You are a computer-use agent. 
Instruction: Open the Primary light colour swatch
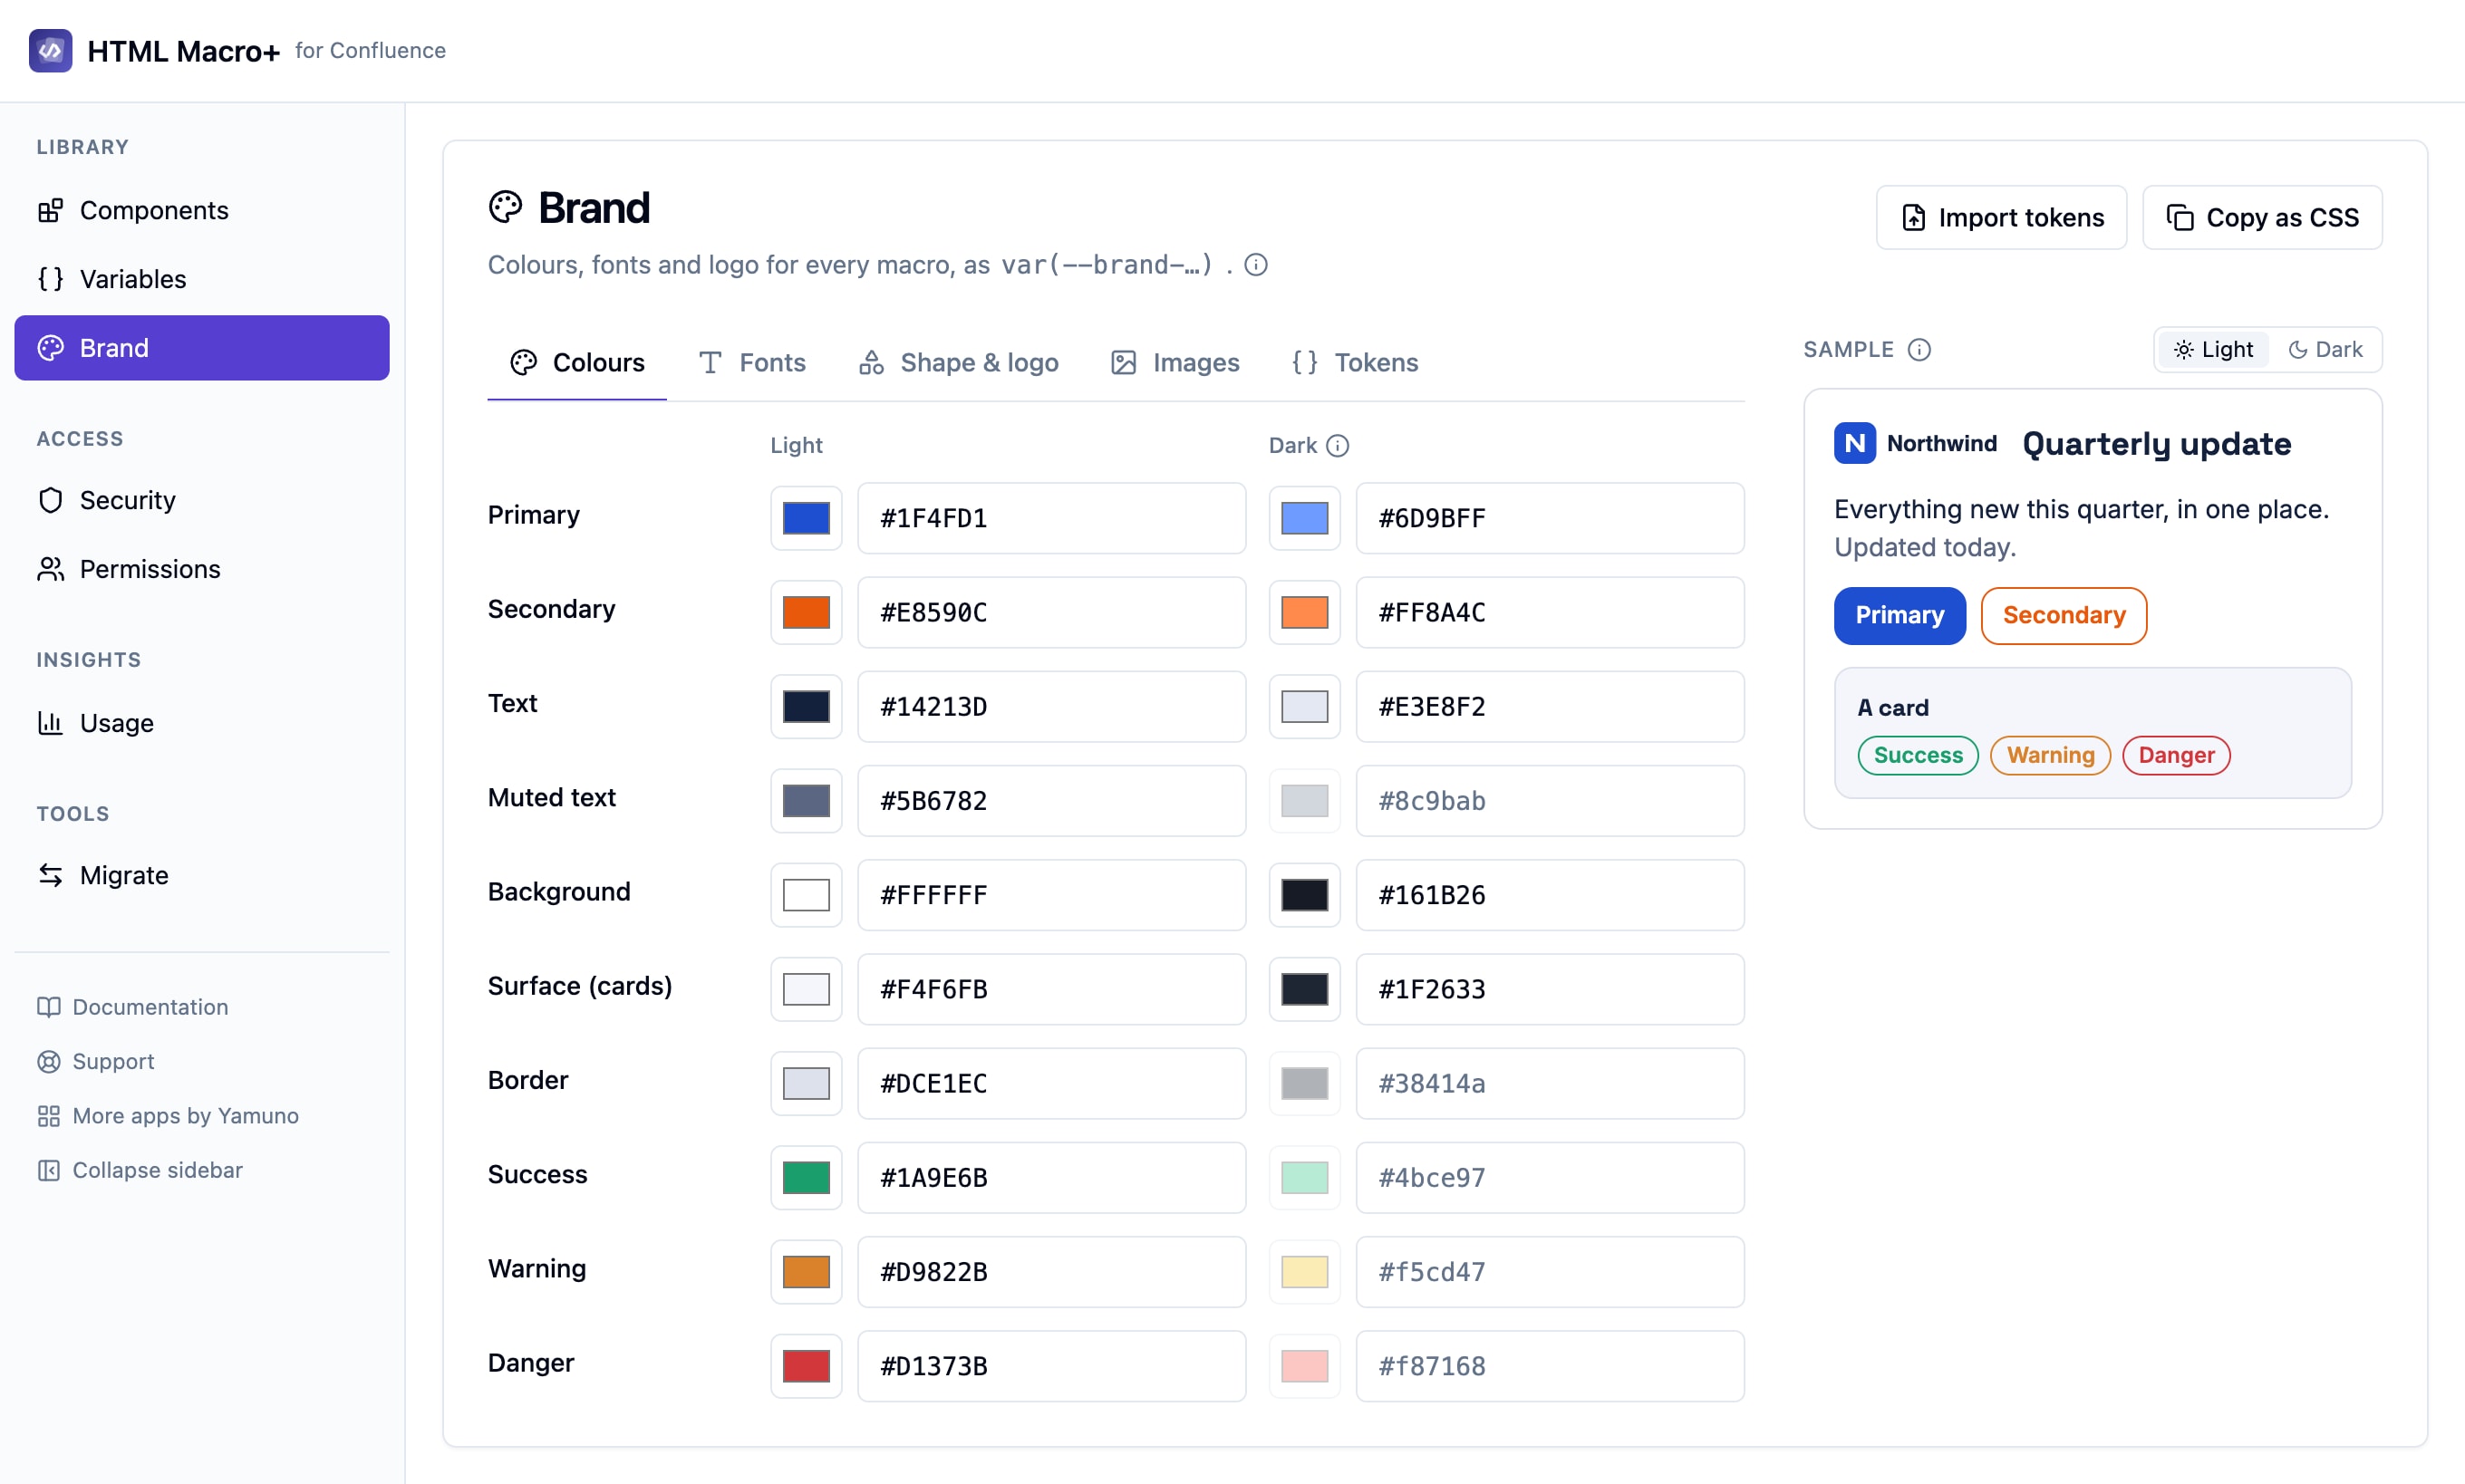(806, 519)
